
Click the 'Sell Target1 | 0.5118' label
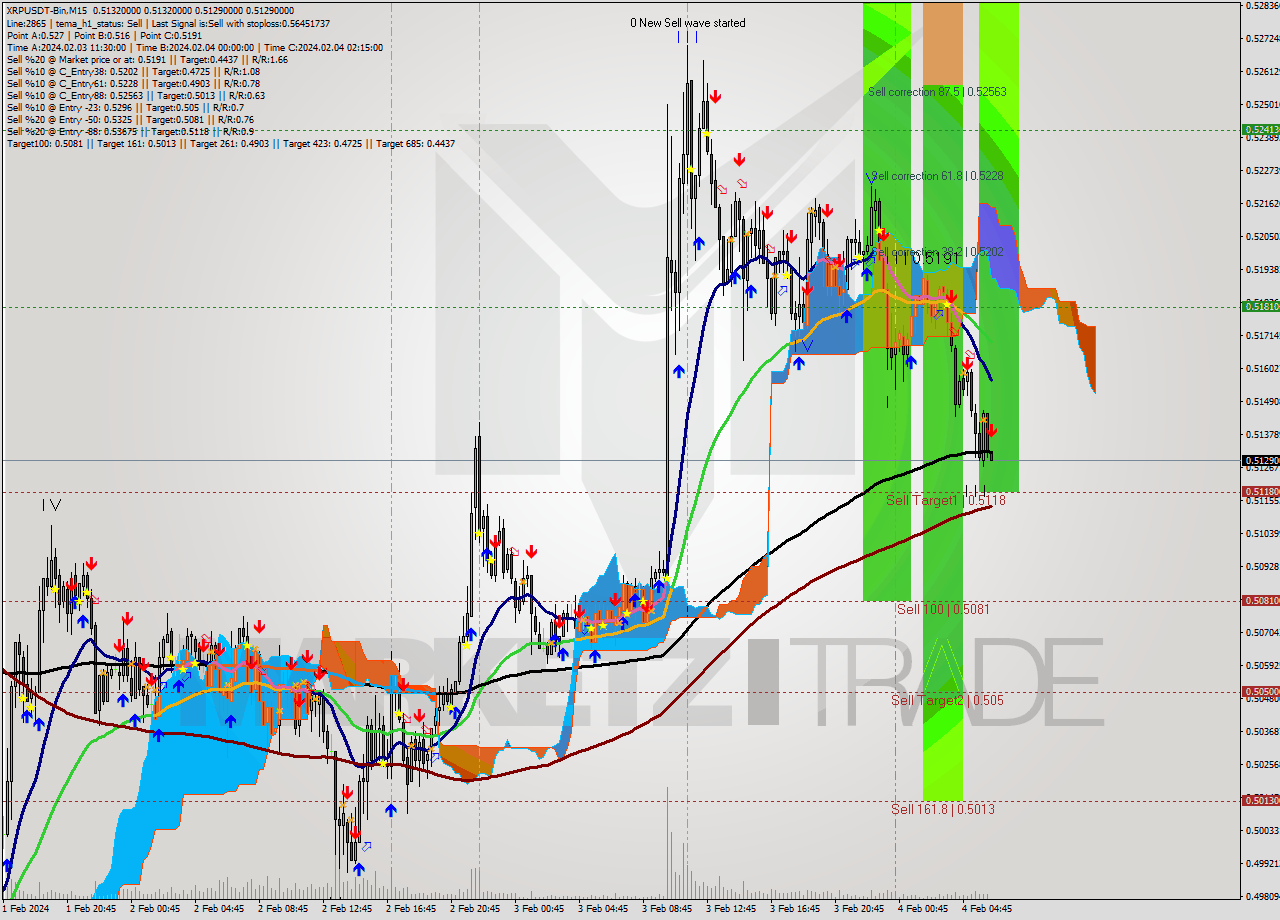click(946, 499)
